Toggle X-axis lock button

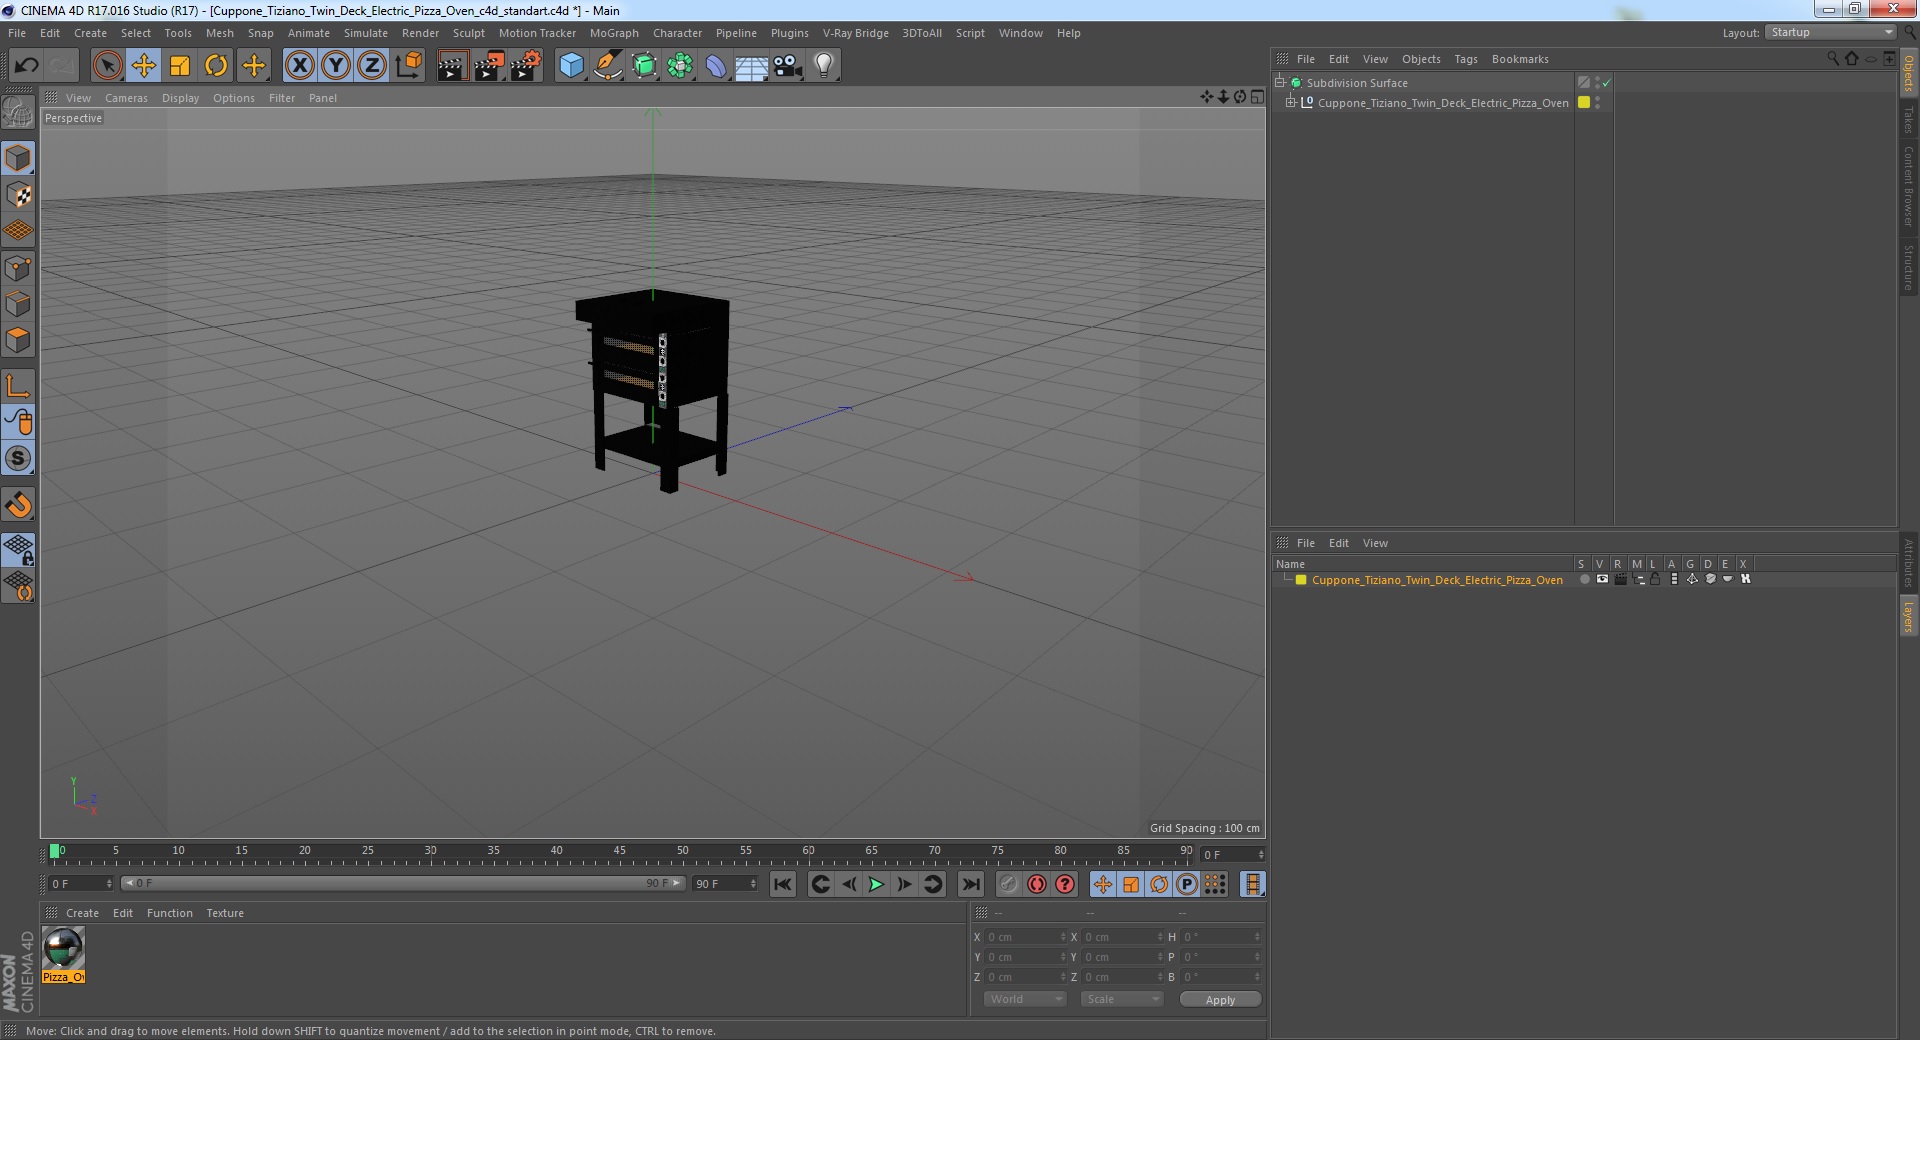pos(299,66)
